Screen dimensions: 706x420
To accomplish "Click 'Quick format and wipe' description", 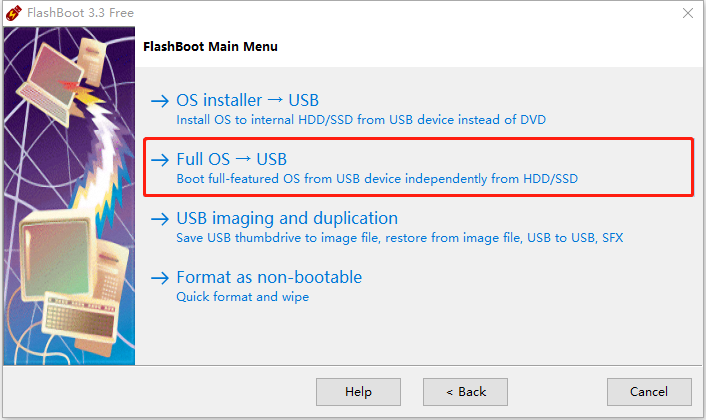I will 242,297.
